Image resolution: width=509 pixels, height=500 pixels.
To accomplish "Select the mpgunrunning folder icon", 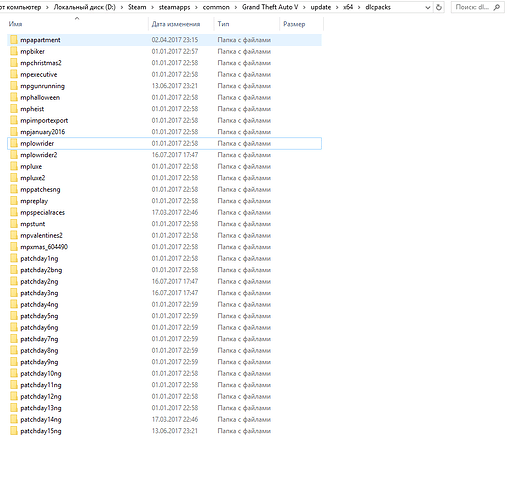I will click(14, 86).
